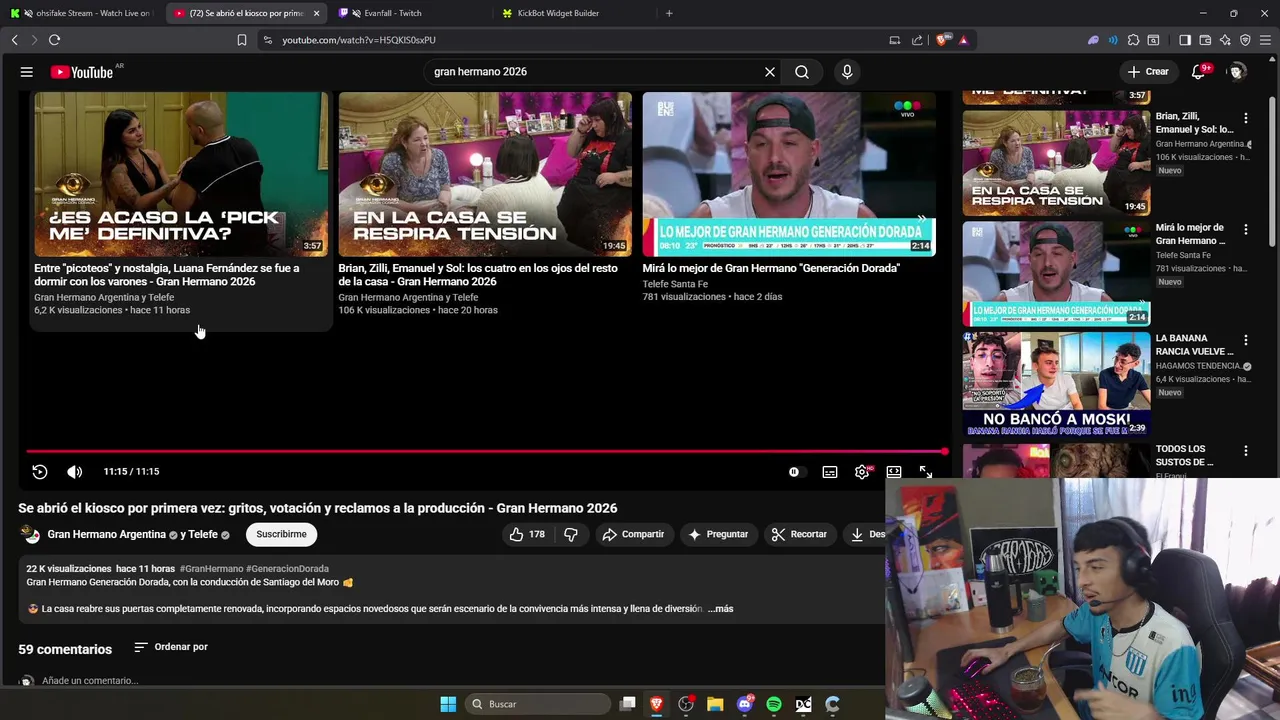This screenshot has width=1280, height=720.
Task: Switch to theater mode
Action: (x=894, y=472)
